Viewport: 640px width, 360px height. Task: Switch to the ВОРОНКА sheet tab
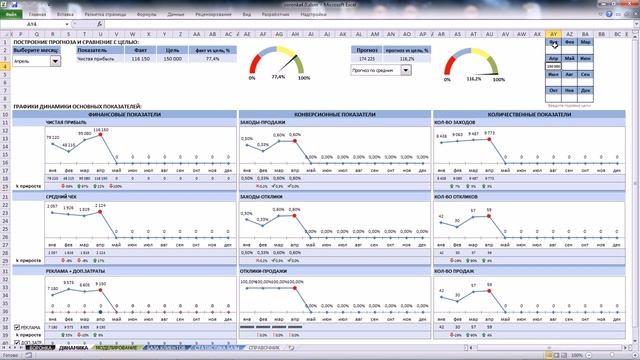tap(40, 348)
